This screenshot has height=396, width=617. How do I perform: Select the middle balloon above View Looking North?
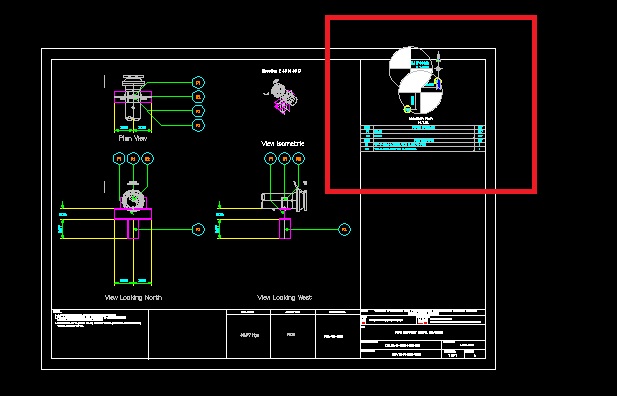133,159
